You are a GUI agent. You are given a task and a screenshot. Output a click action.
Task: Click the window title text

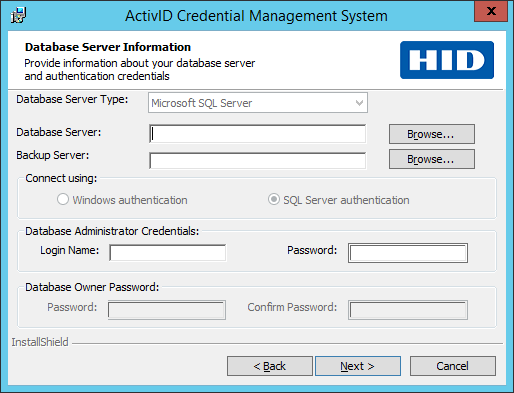pos(256,16)
